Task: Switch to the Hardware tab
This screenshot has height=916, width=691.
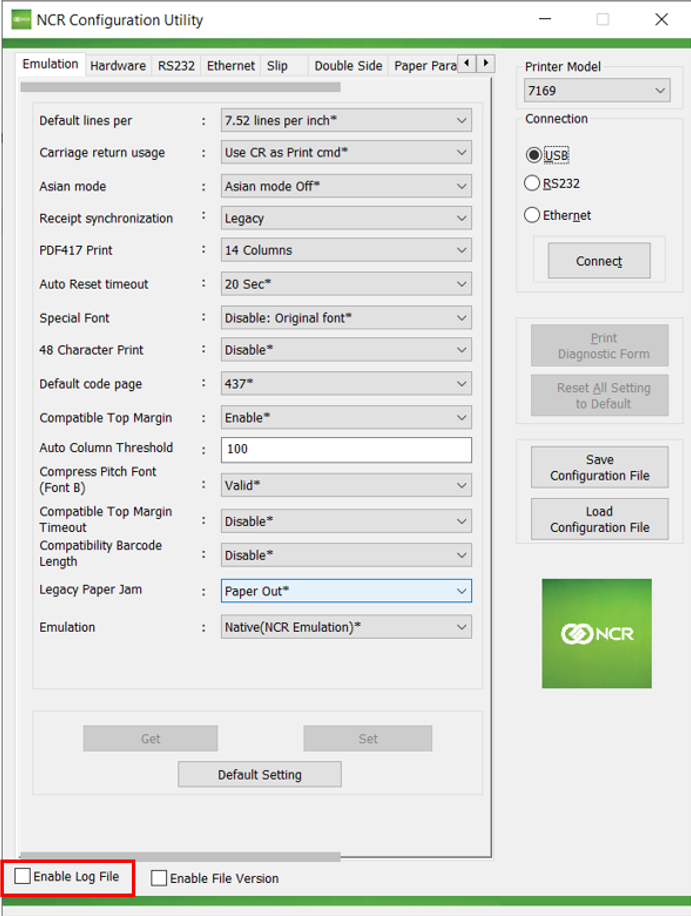Action: point(118,65)
